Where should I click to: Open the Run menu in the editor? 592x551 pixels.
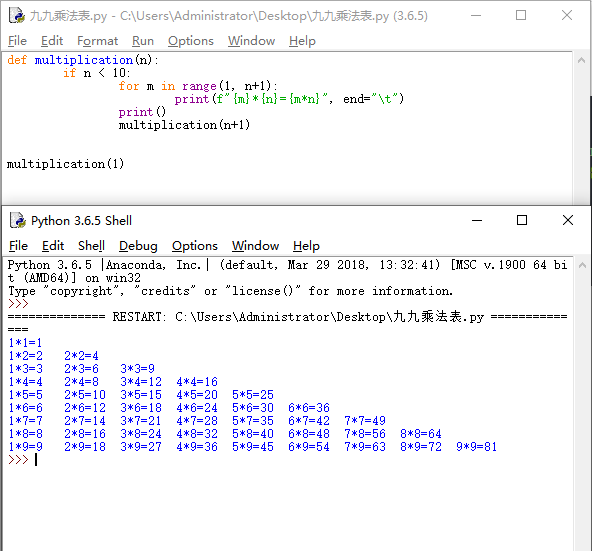pyautogui.click(x=143, y=41)
